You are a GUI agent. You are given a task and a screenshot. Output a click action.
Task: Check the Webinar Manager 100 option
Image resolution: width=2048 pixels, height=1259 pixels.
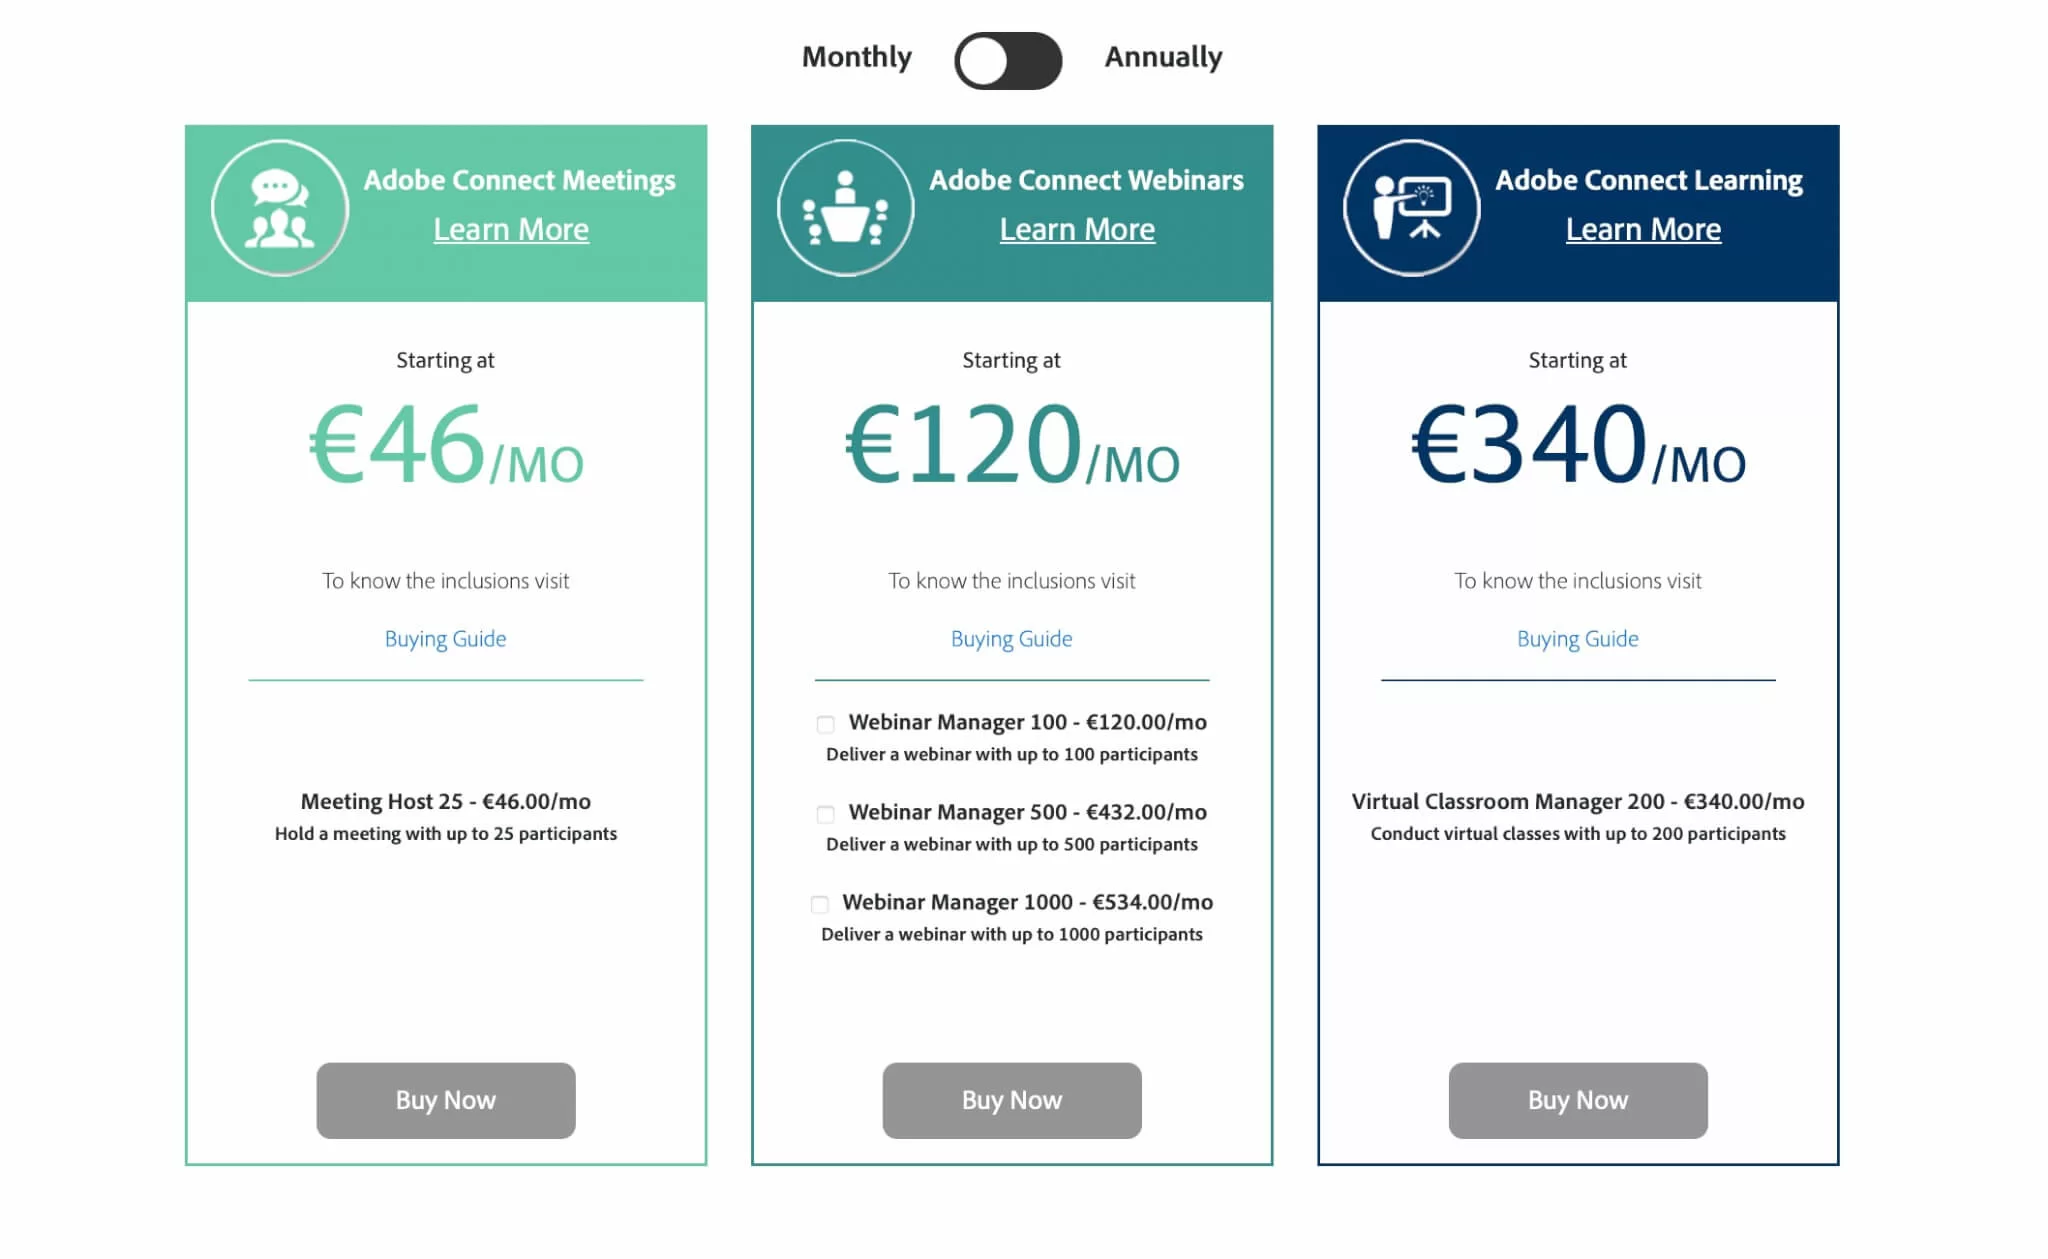click(x=824, y=723)
